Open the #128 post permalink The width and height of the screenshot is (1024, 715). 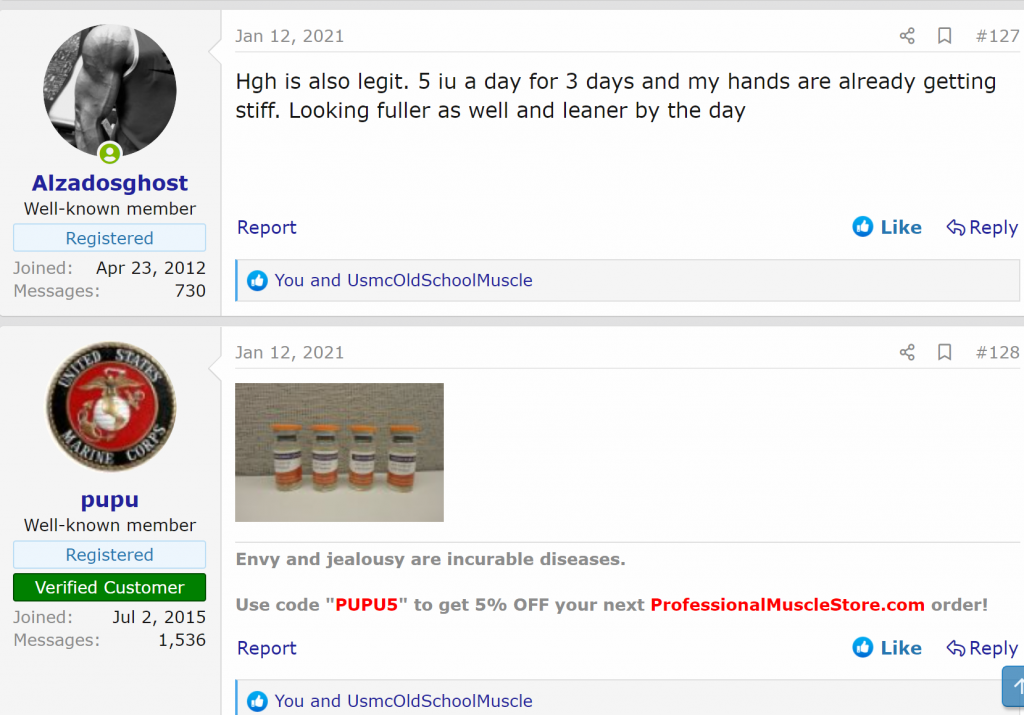point(997,353)
